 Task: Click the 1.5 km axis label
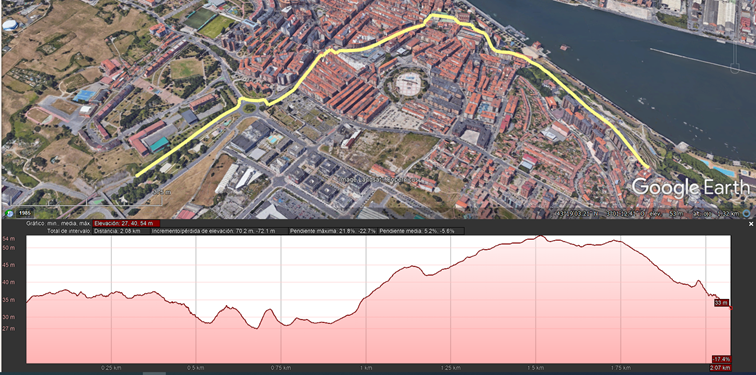coord(535,368)
